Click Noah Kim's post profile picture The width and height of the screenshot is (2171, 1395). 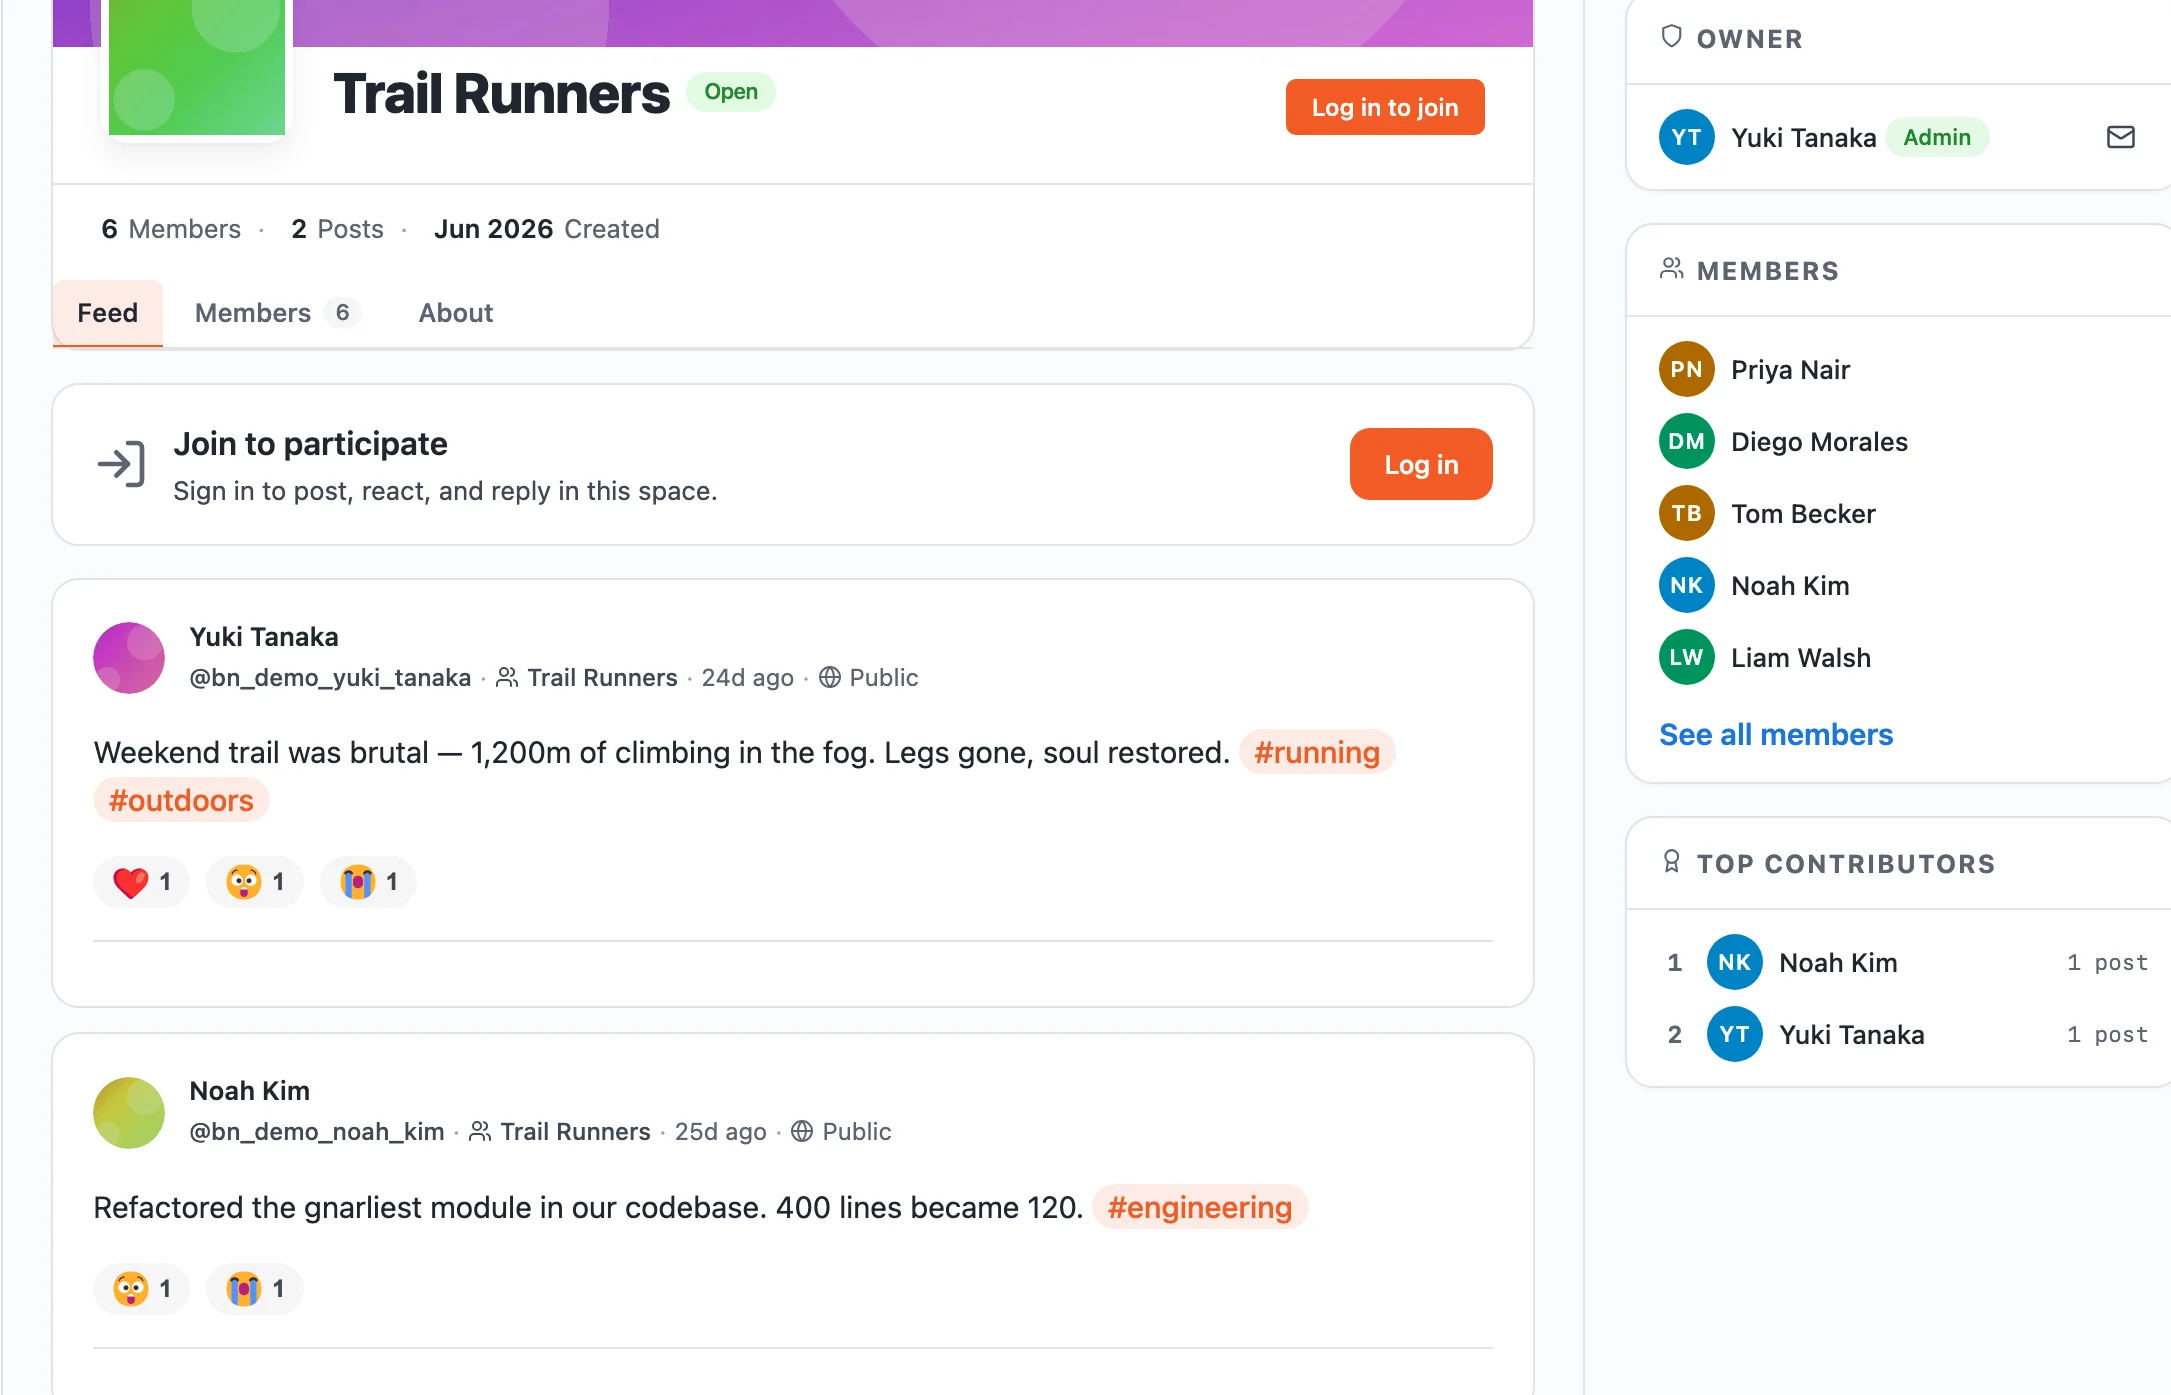click(x=129, y=1112)
